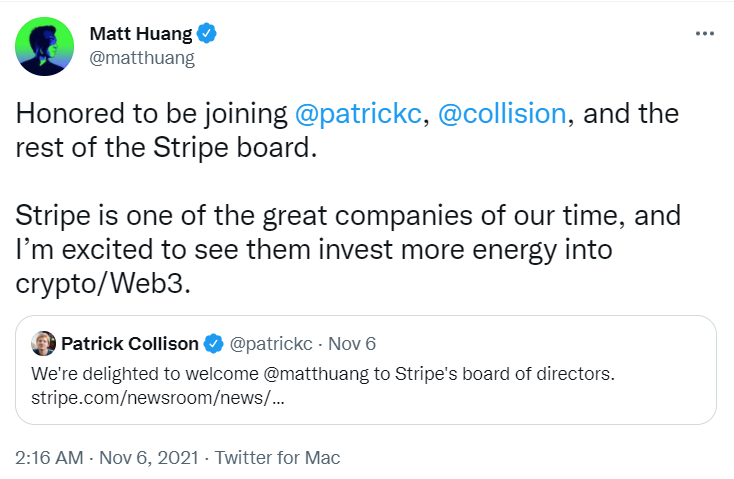734x479 pixels.
Task: Click Matt Huang's green profile avatar
Action: (x=44, y=46)
